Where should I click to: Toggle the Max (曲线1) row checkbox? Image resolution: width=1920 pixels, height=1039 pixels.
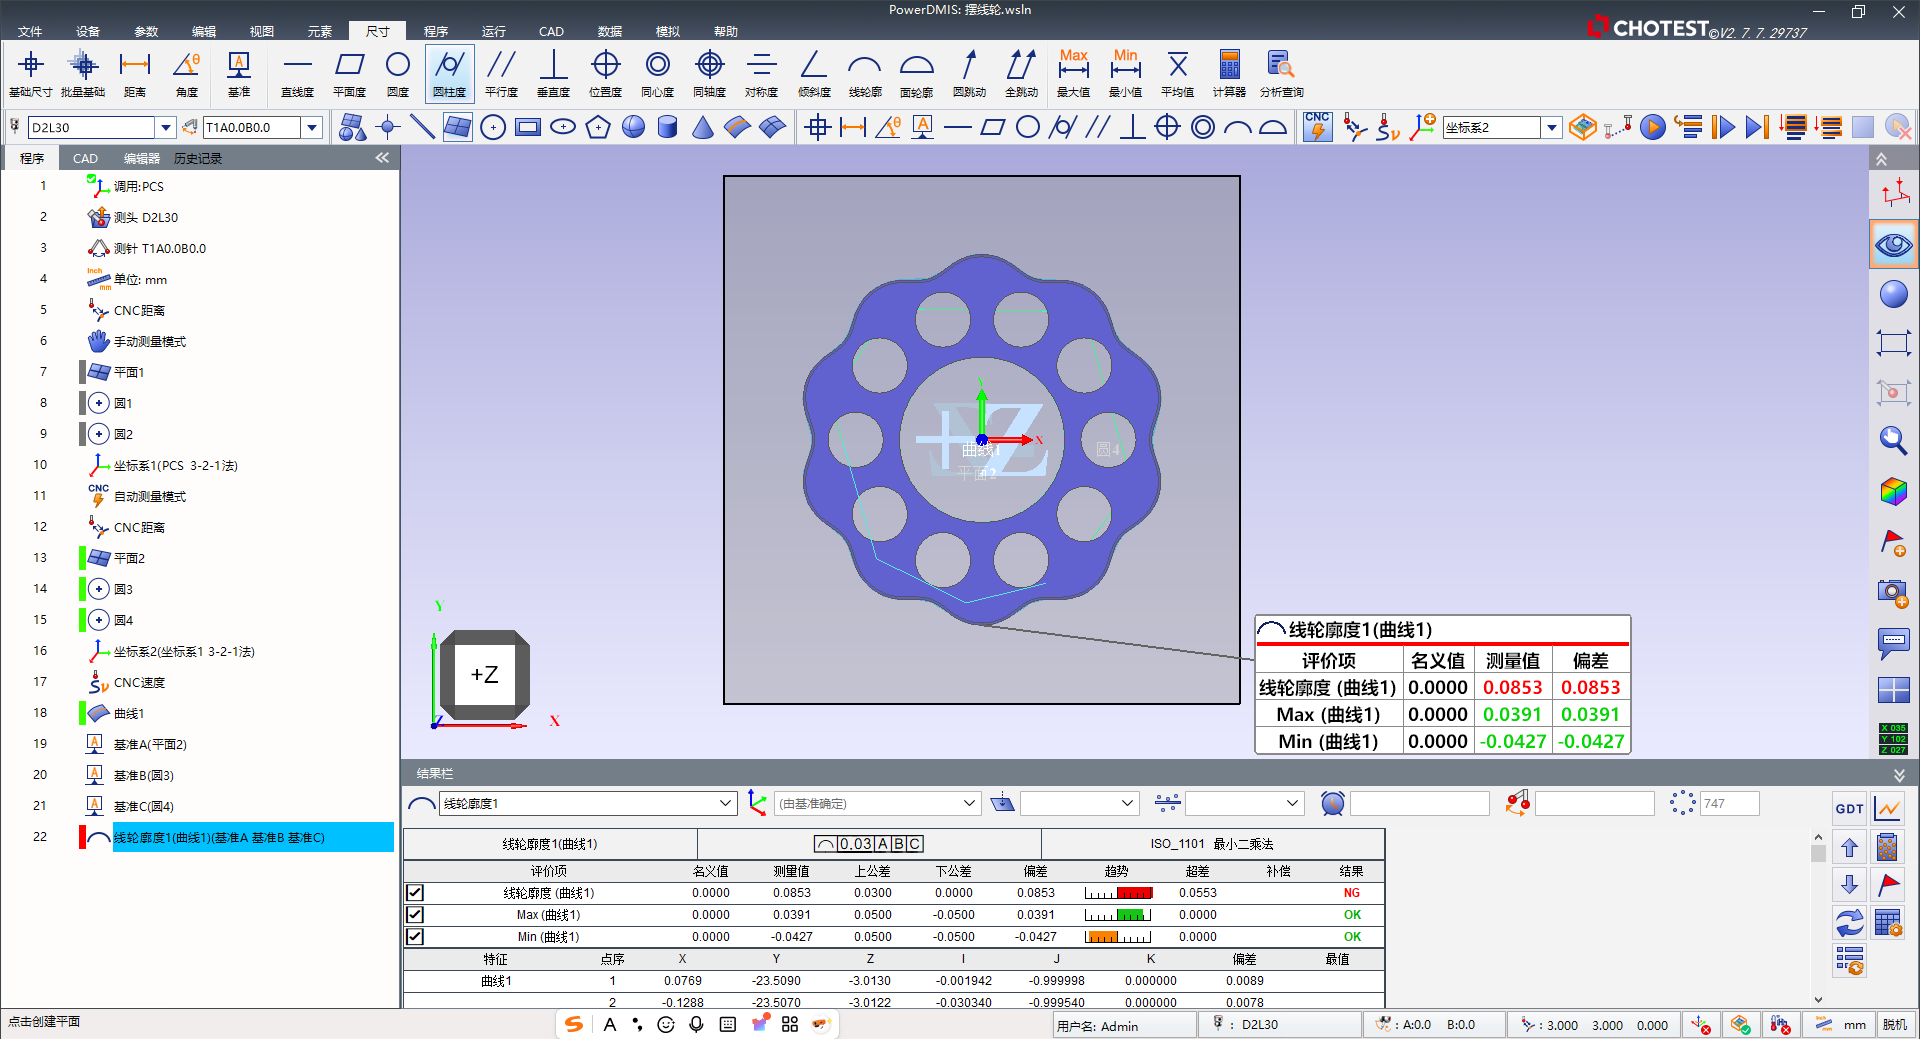point(415,915)
